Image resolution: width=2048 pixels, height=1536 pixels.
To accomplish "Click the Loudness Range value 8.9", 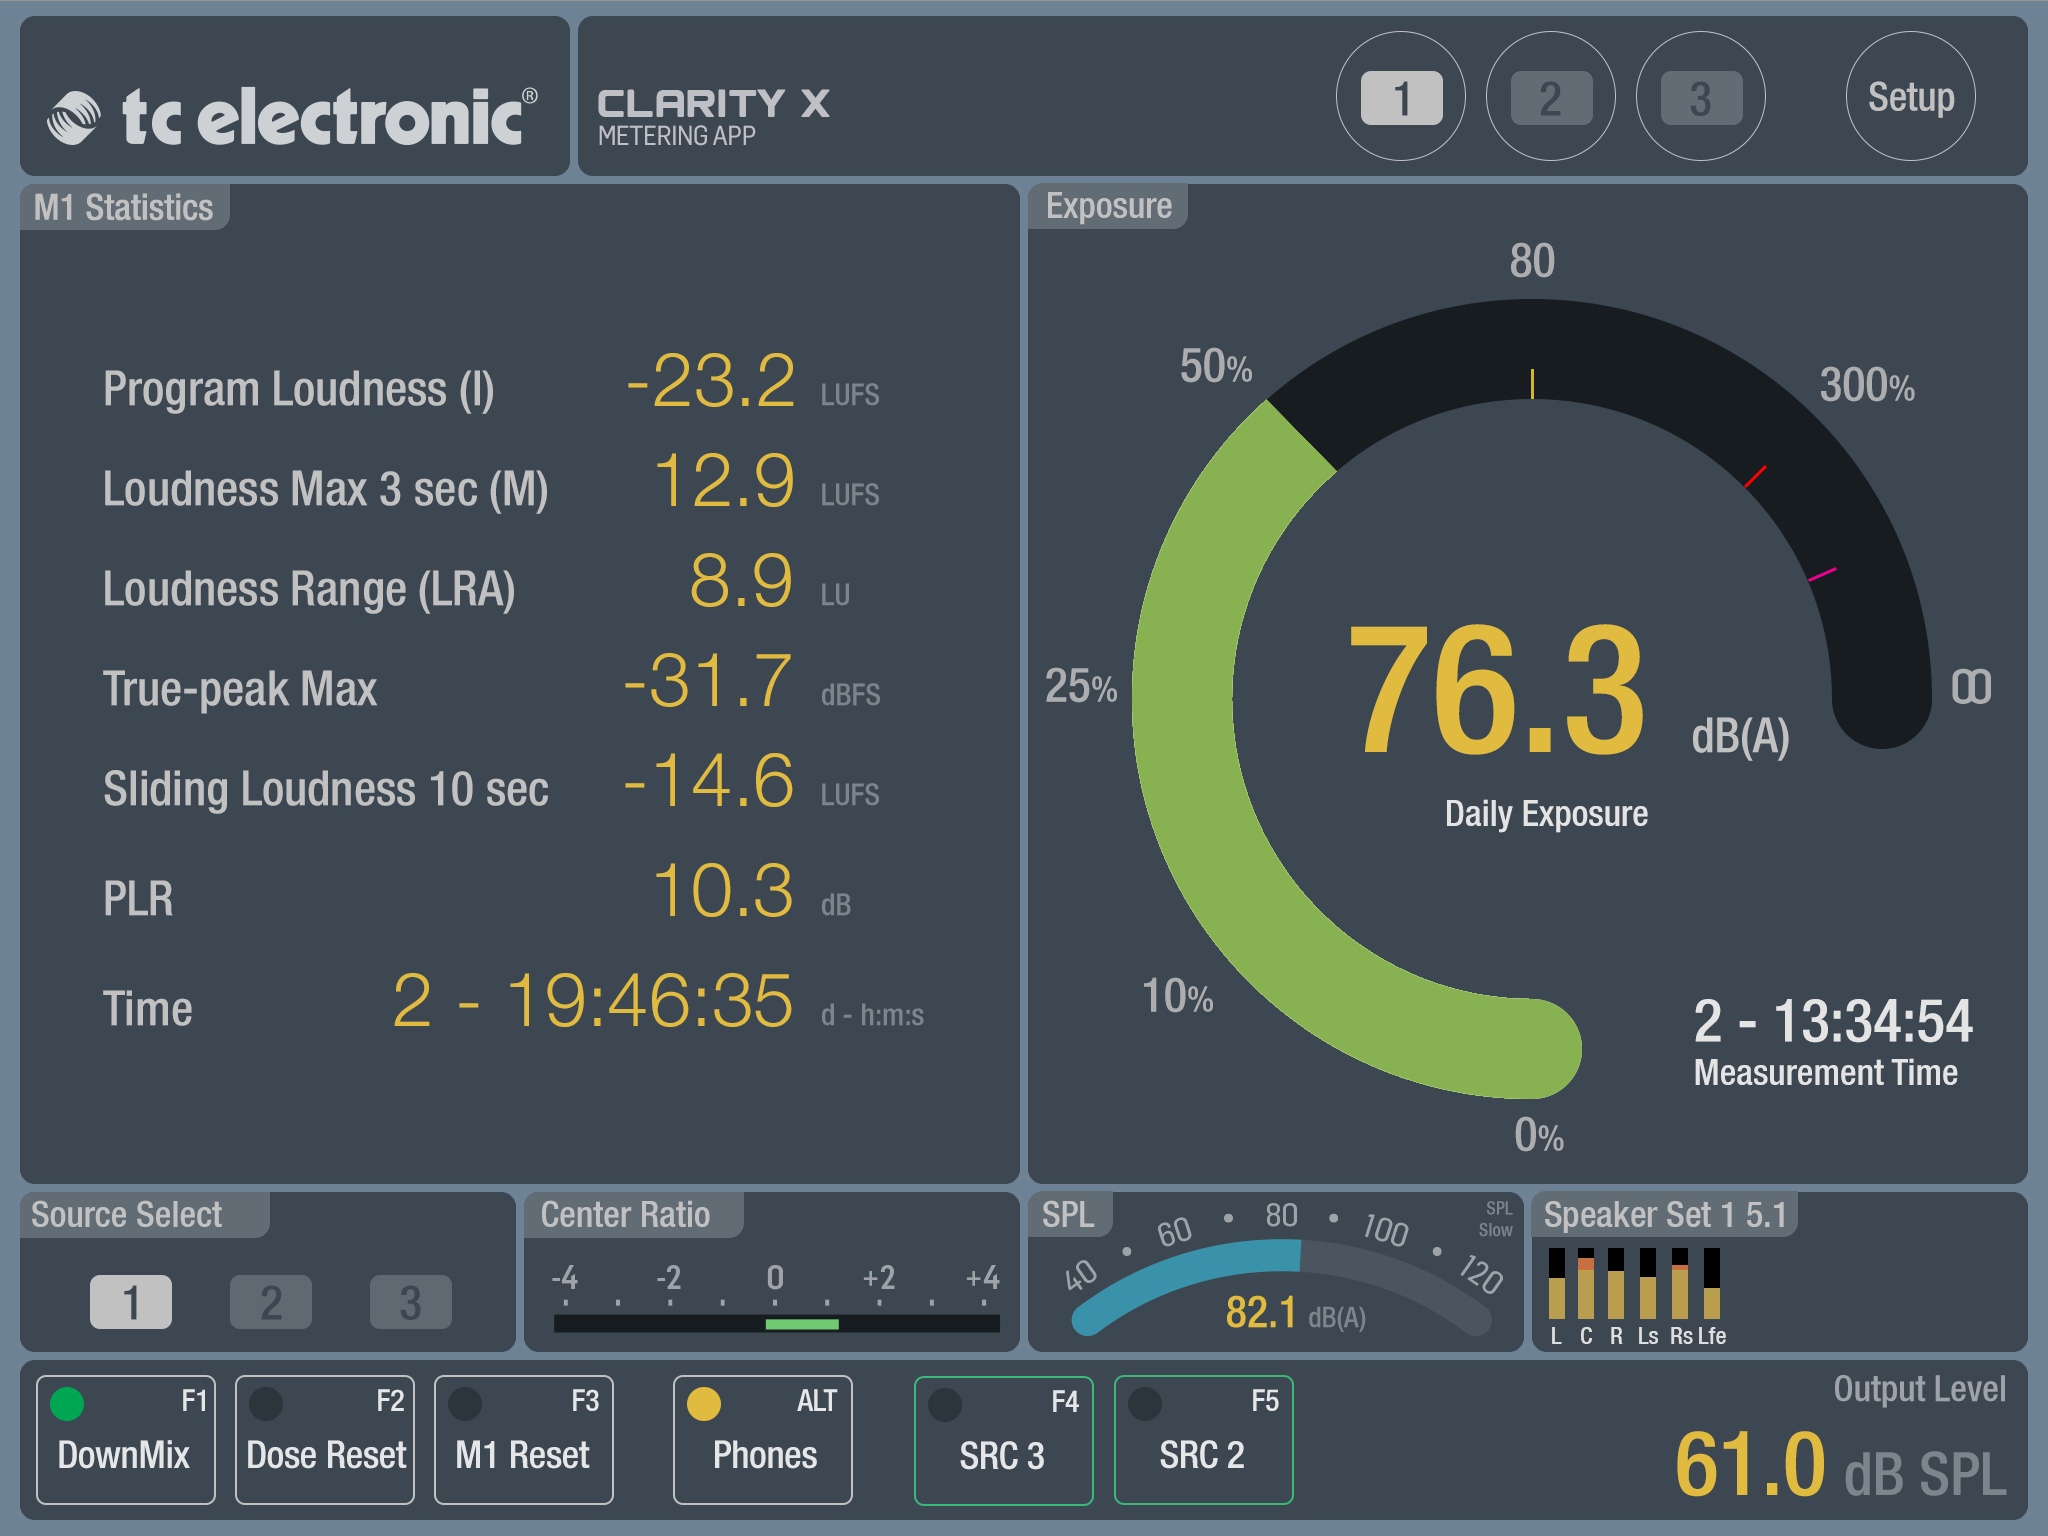I will point(742,582).
